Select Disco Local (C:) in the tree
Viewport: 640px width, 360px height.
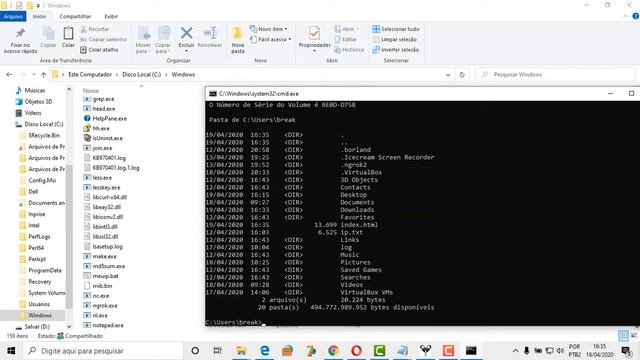(44, 124)
